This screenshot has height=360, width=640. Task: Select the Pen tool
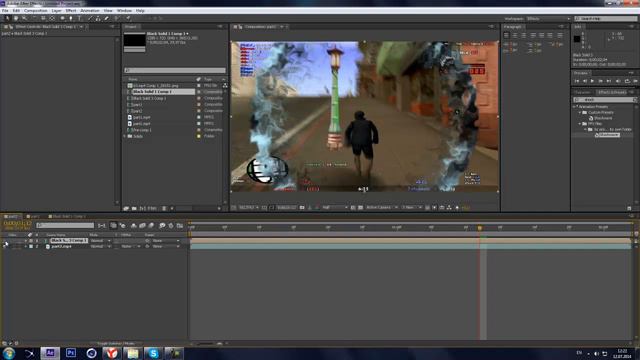click(71, 18)
